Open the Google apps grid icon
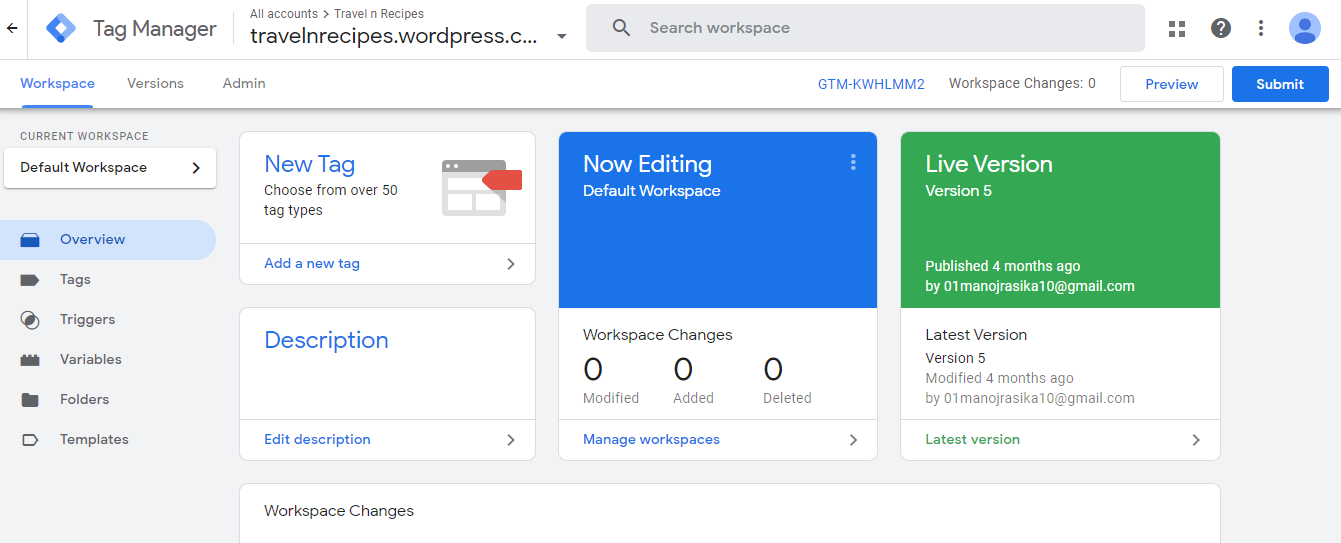 [1177, 28]
